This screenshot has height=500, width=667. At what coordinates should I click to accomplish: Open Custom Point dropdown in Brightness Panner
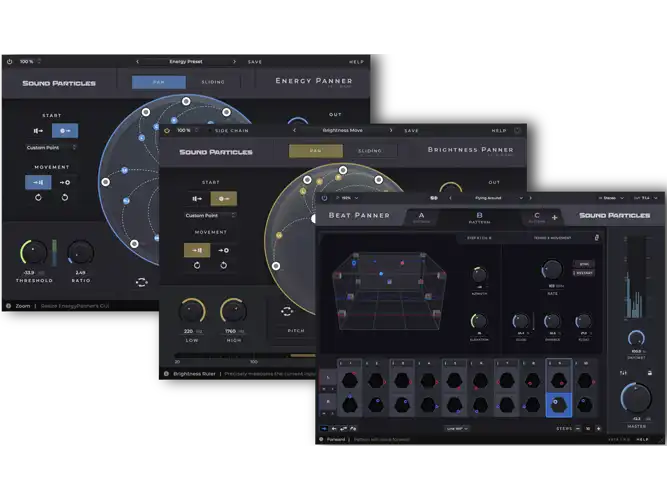pyautogui.click(x=210, y=215)
